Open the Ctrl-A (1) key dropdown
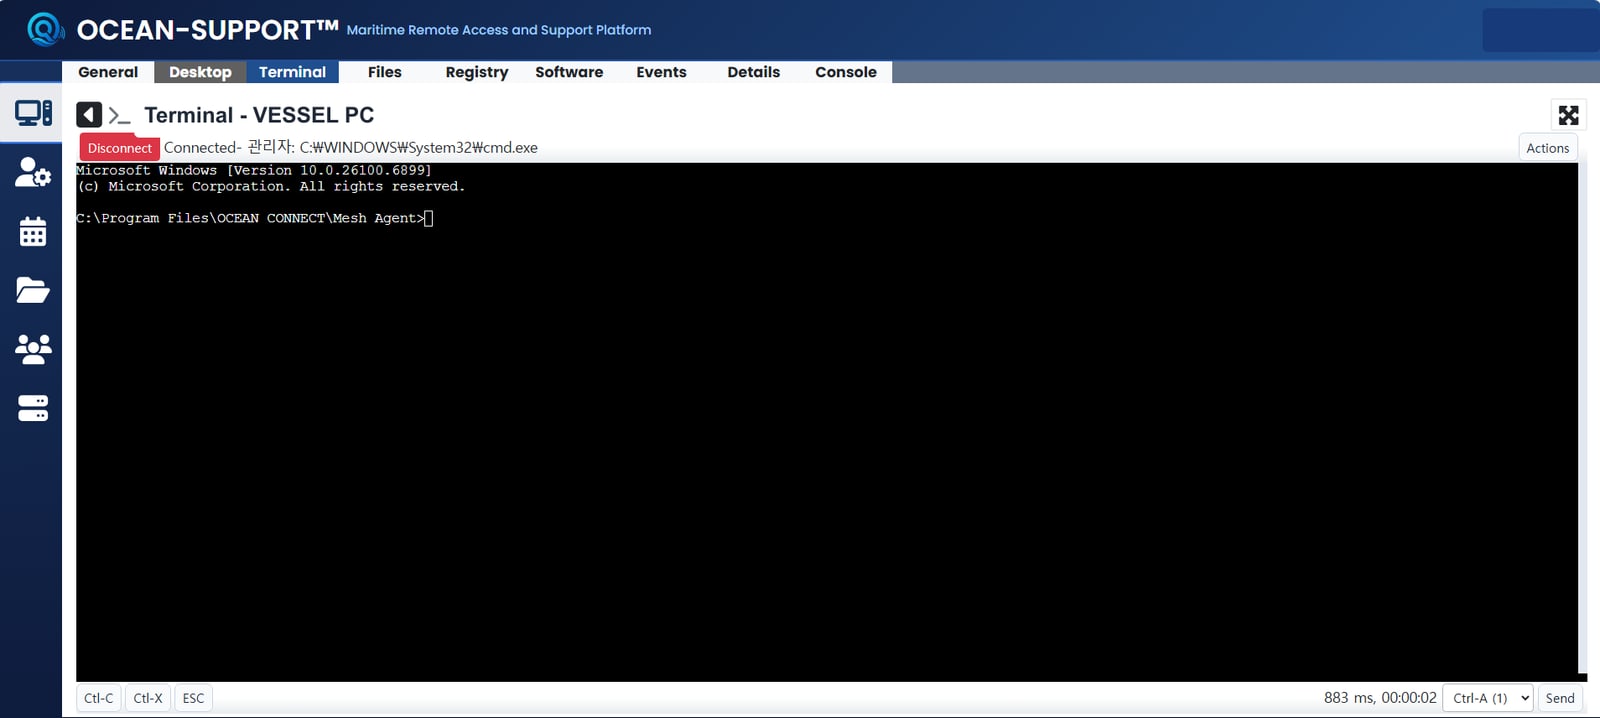1600x718 pixels. pos(1488,698)
